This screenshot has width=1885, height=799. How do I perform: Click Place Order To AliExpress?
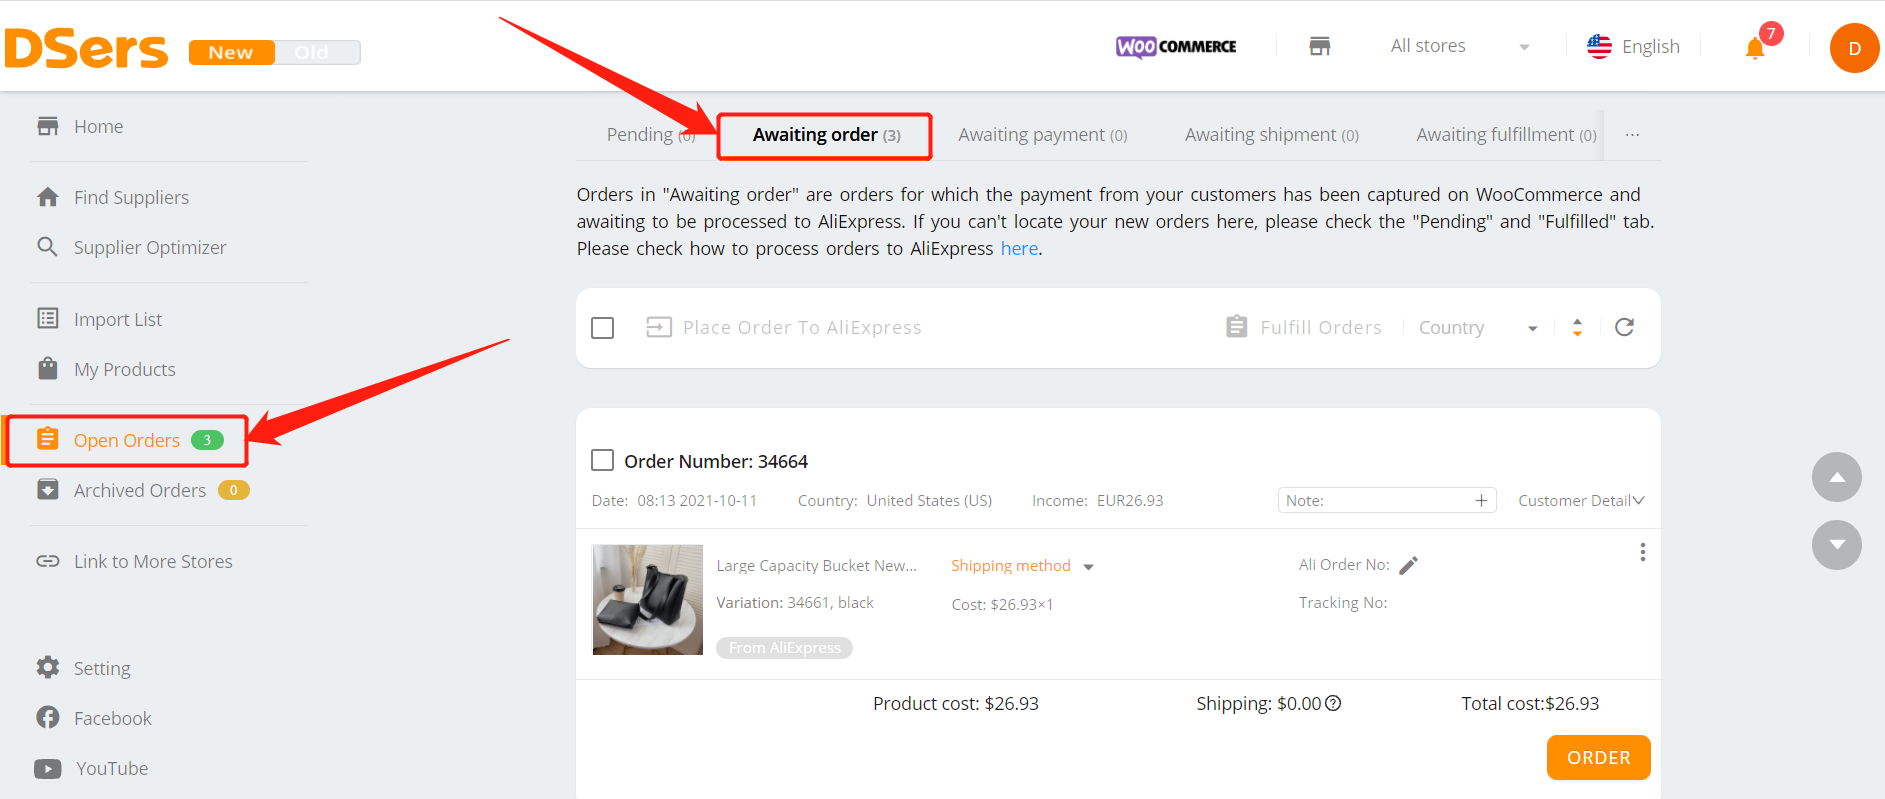tap(784, 327)
